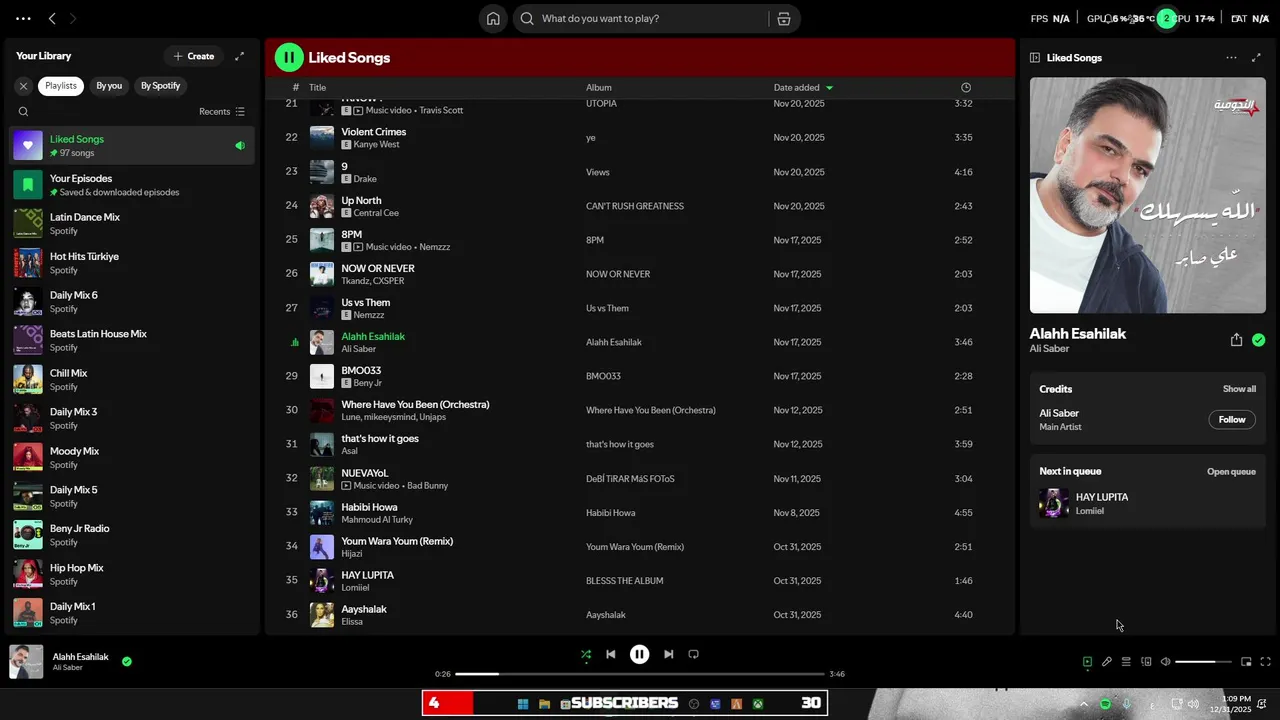This screenshot has height=720, width=1280.
Task: Go to Spotify Home
Action: [493, 18]
